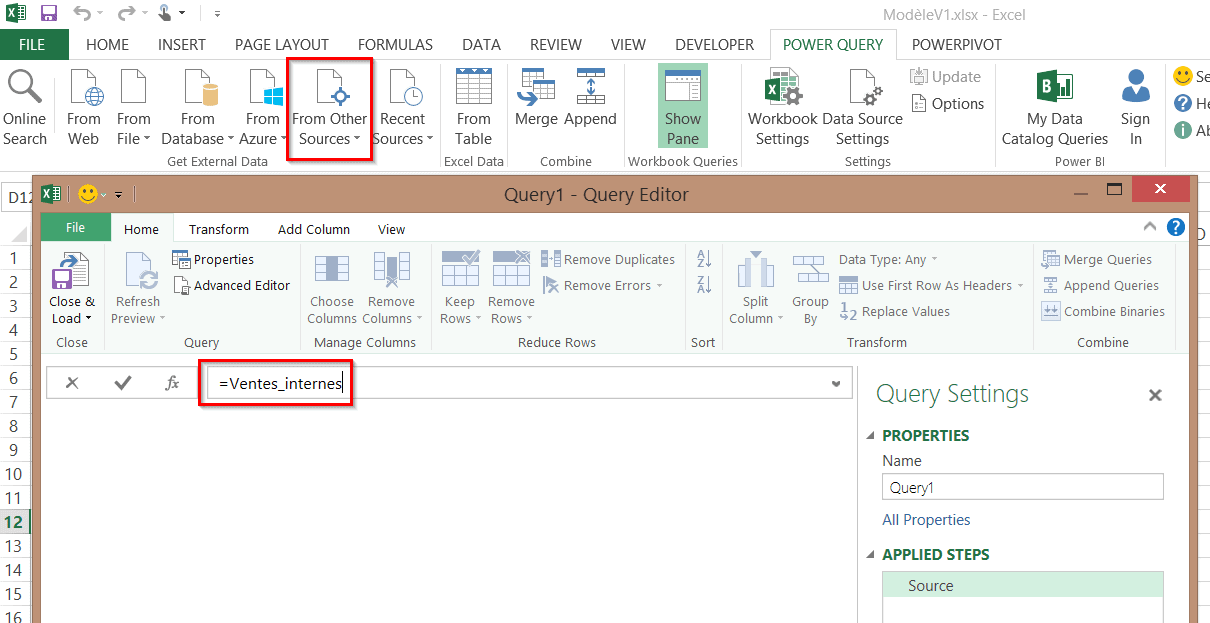Image resolution: width=1210 pixels, height=623 pixels.
Task: Open Advanced Editor in Query group
Action: coord(231,285)
